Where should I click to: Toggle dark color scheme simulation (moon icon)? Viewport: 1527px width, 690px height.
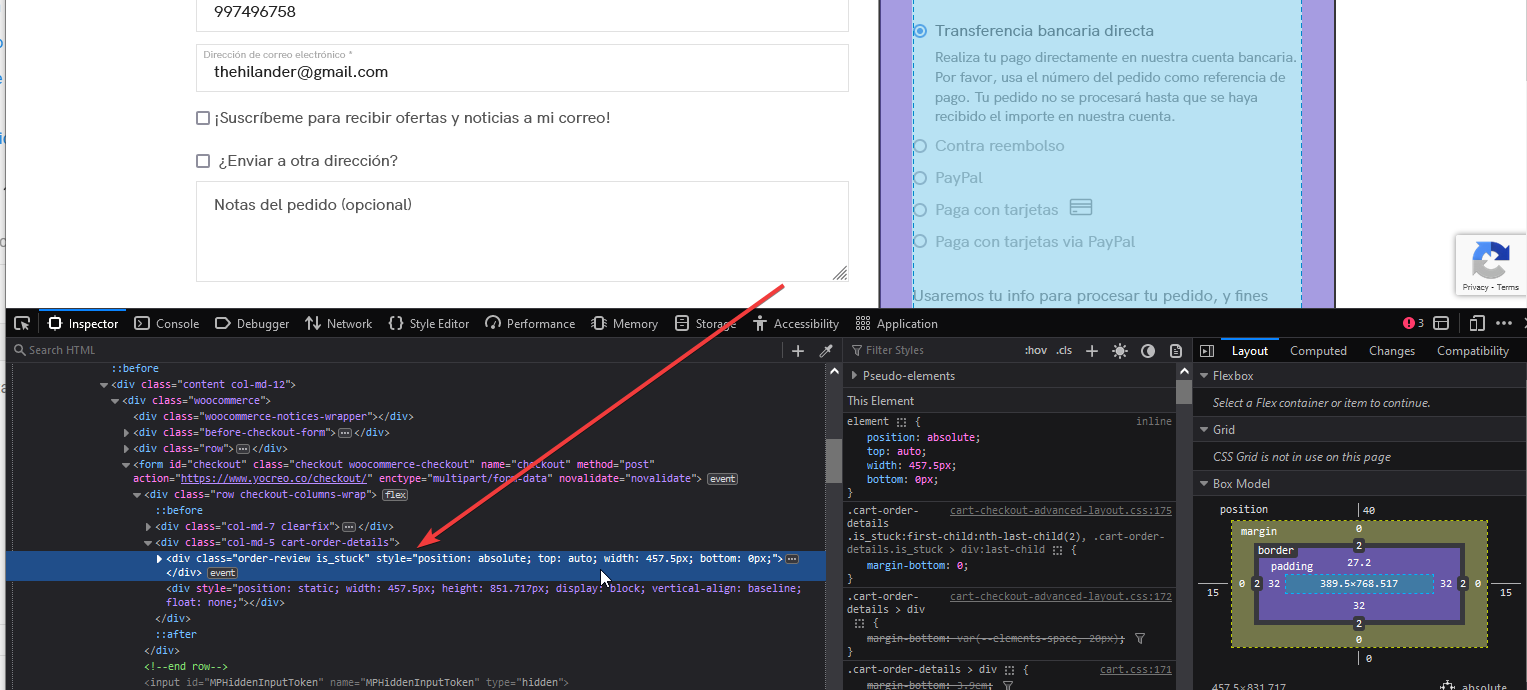coord(1148,350)
